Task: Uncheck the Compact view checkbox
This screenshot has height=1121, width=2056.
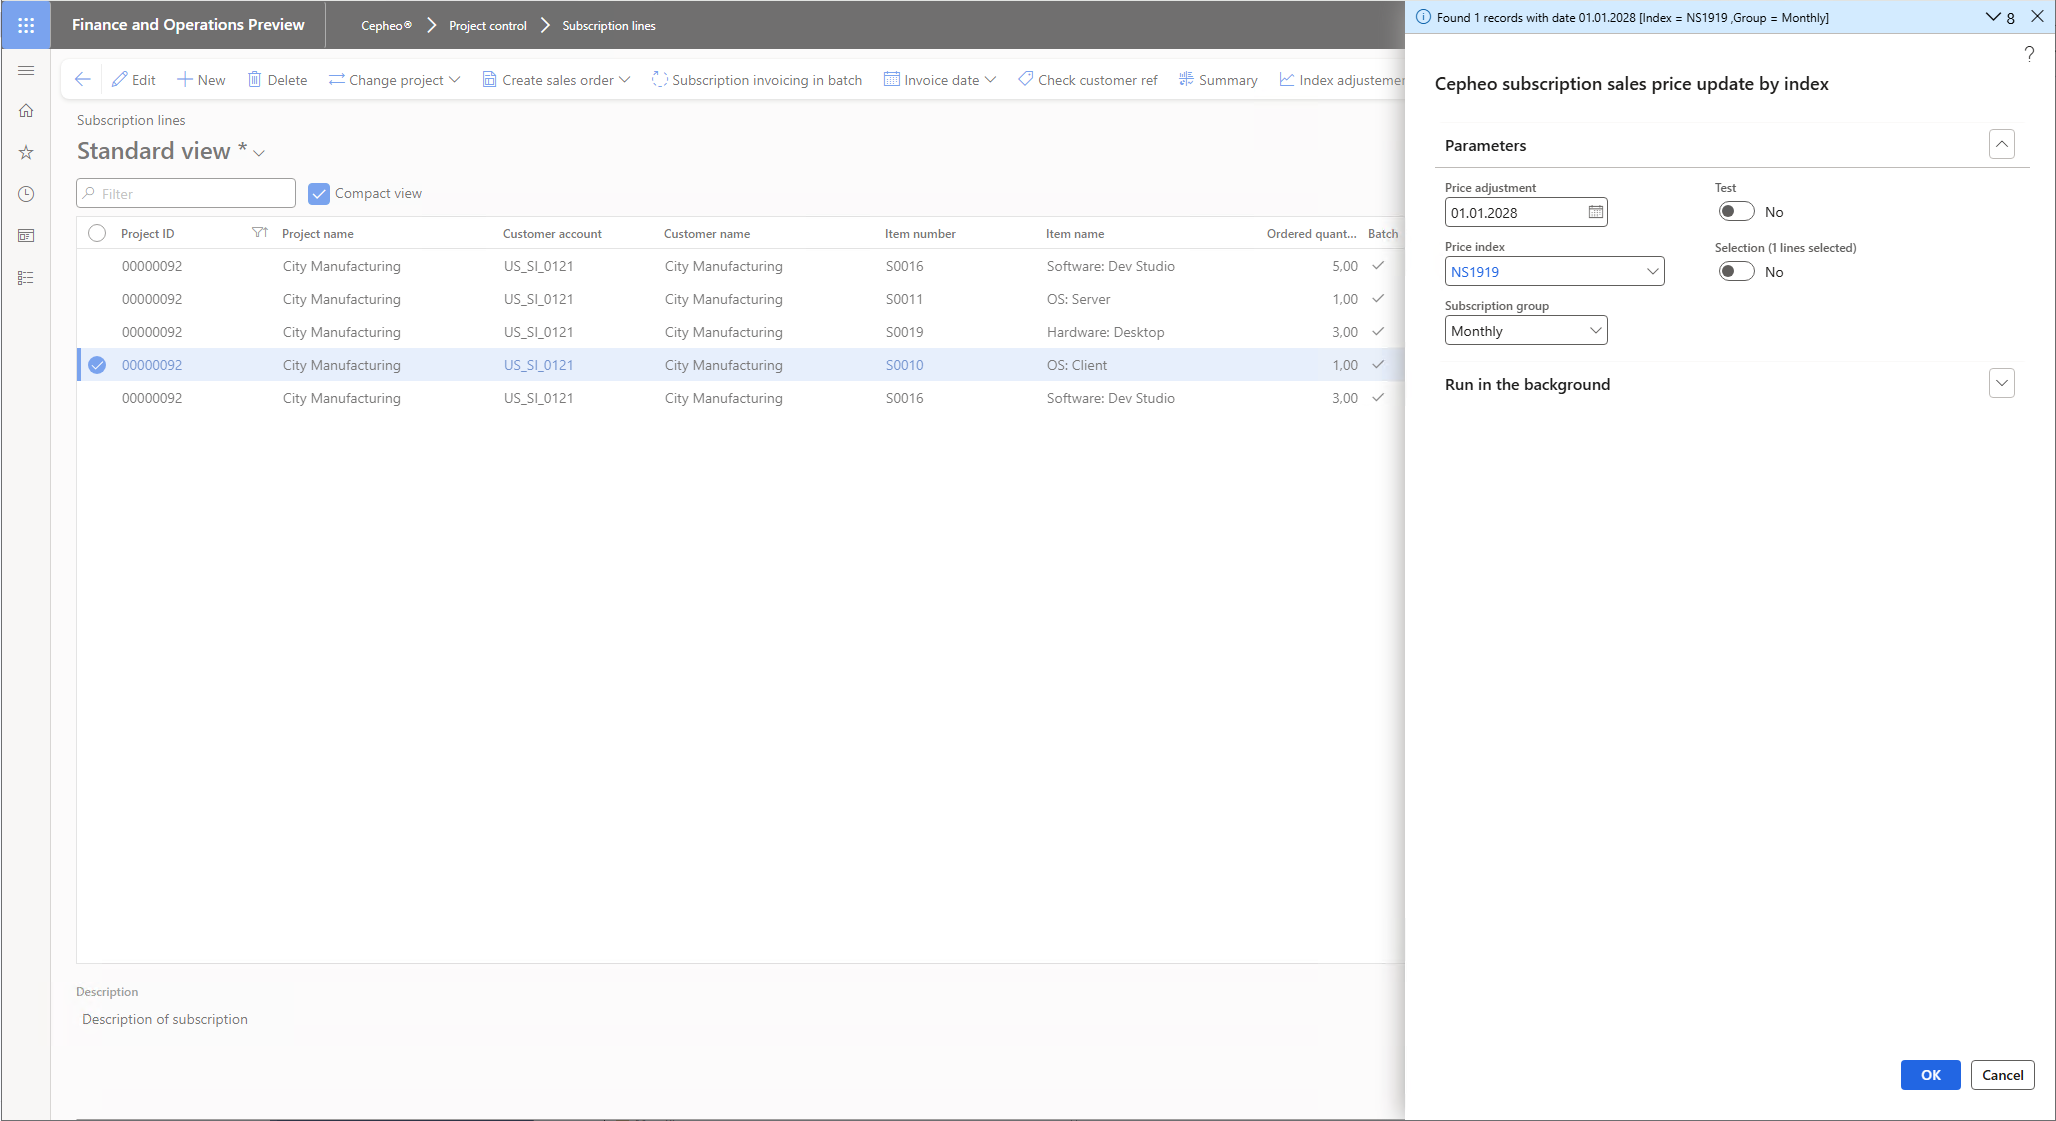Action: (319, 194)
